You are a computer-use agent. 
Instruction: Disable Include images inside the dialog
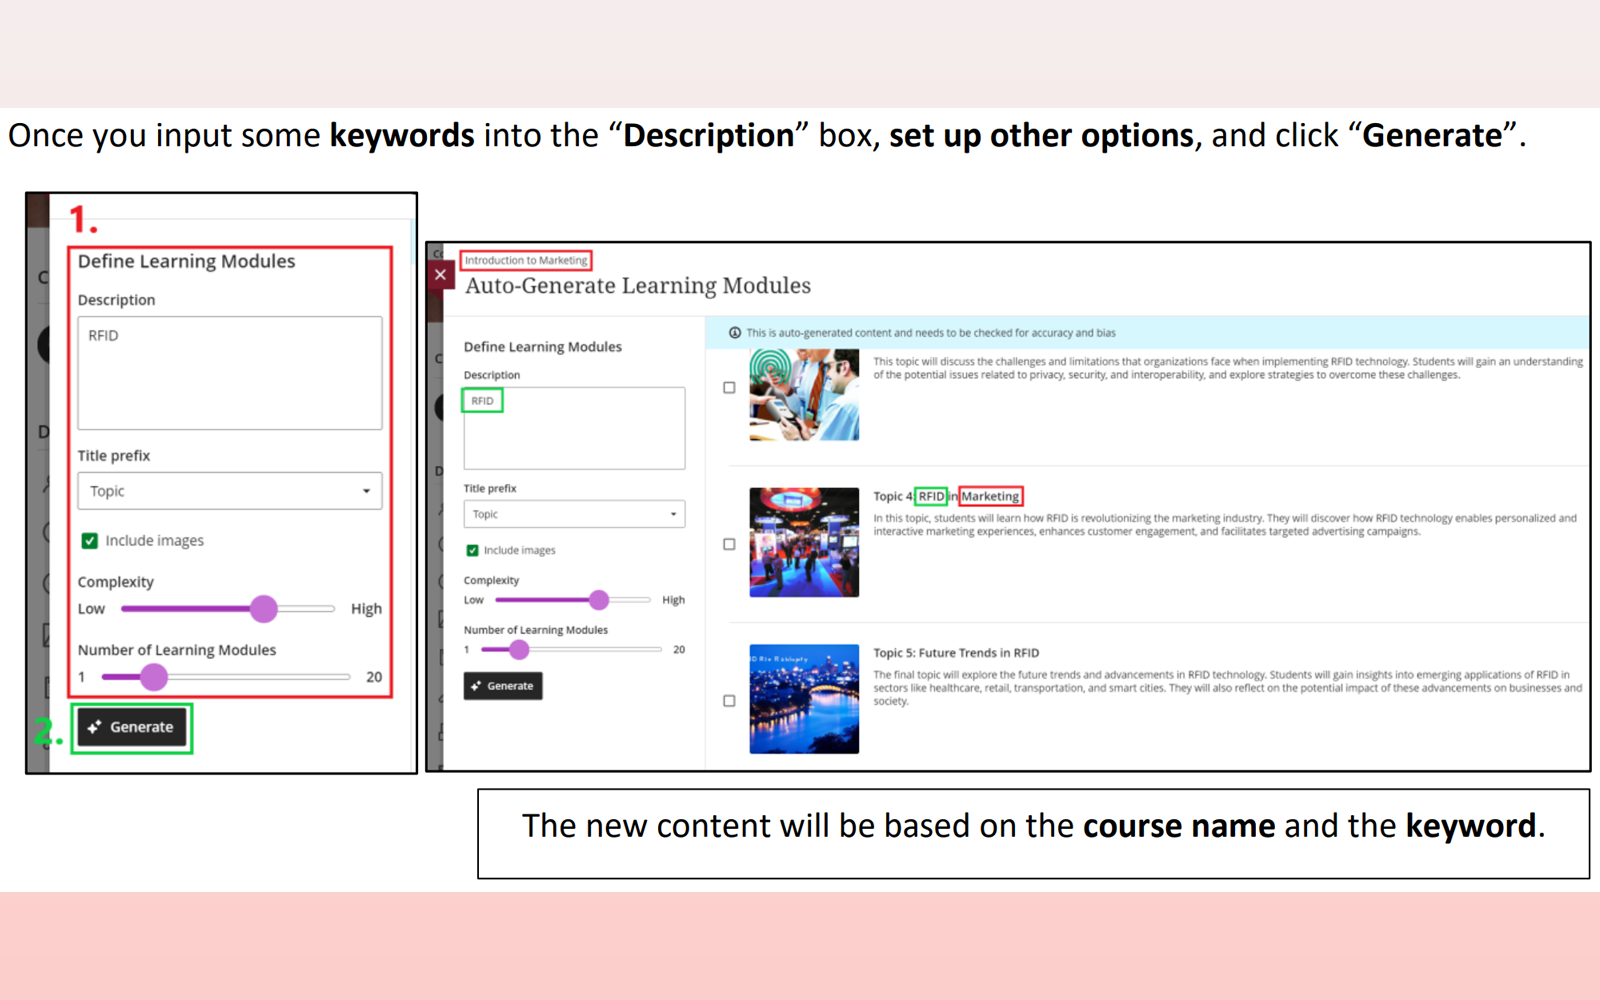[x=472, y=549]
